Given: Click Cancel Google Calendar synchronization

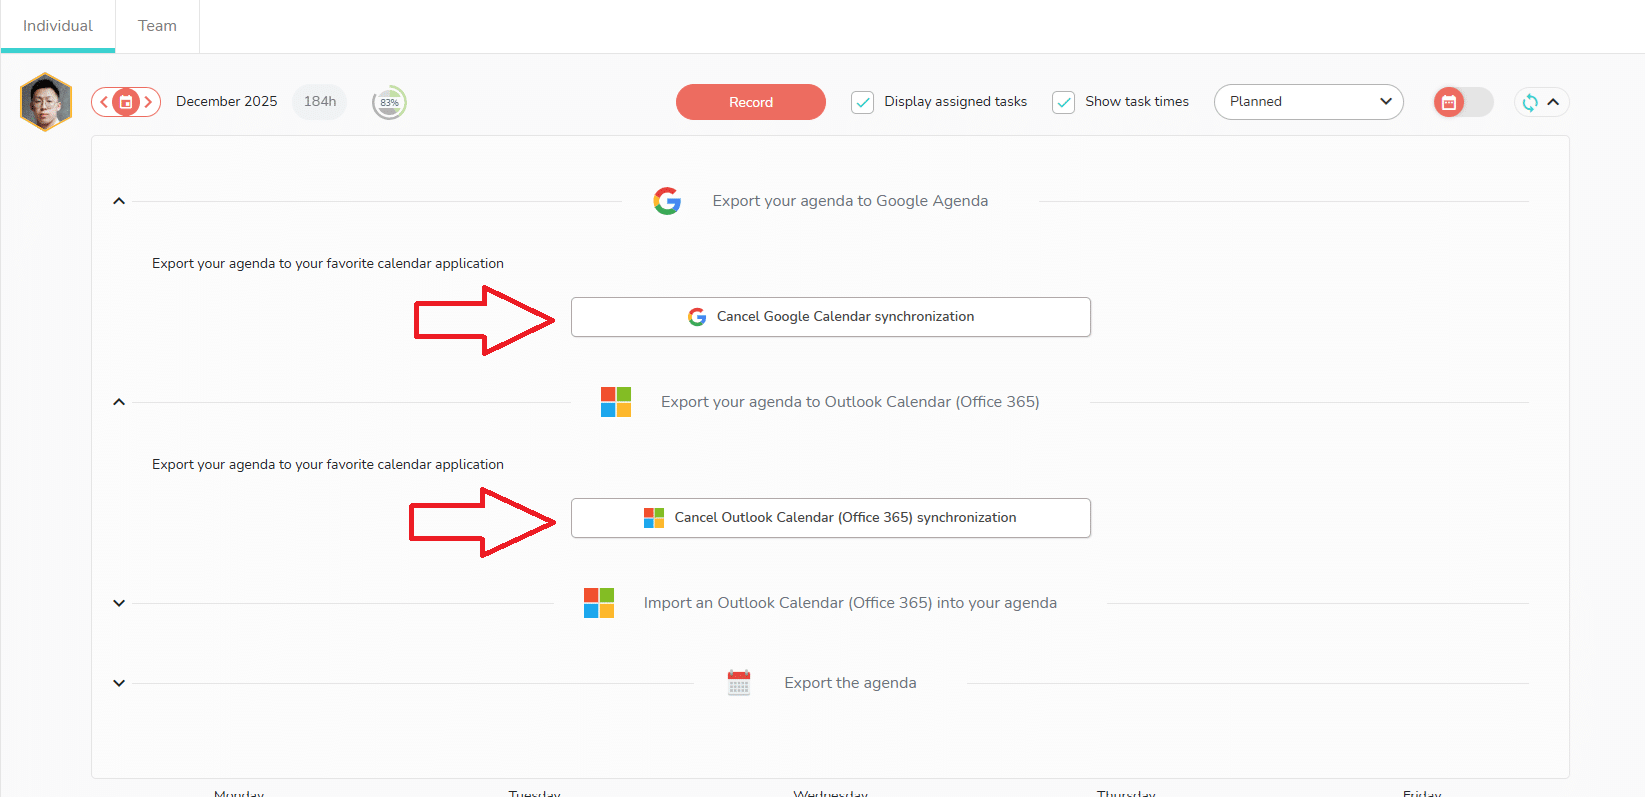Looking at the screenshot, I should (830, 317).
